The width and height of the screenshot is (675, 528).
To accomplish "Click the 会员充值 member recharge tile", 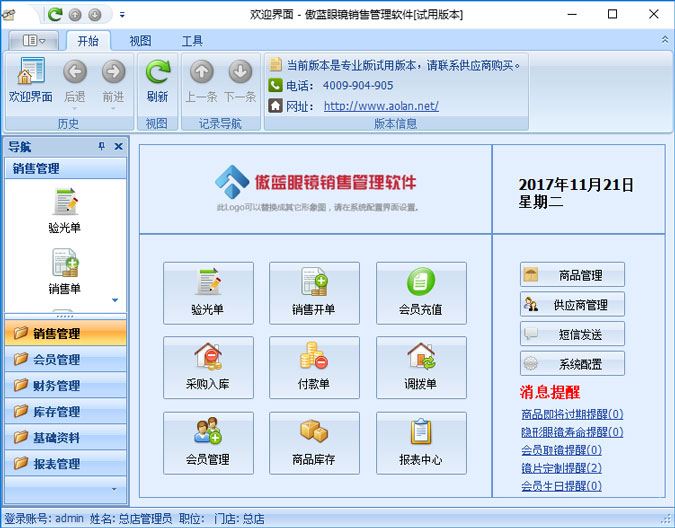I will 421,292.
